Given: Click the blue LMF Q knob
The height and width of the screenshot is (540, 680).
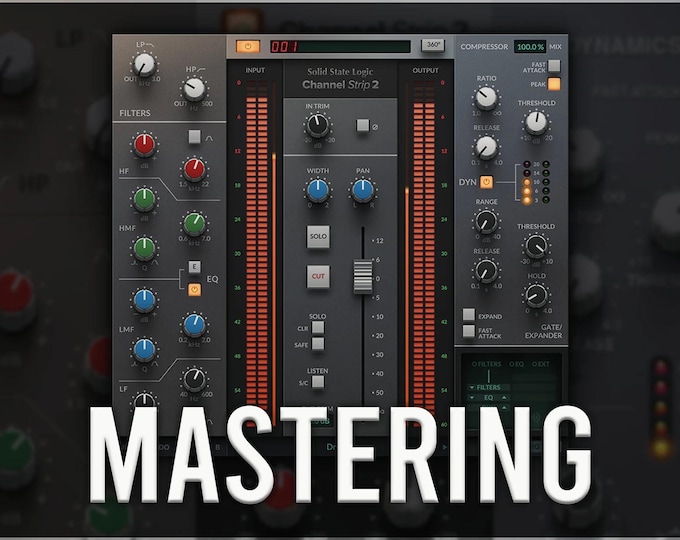Looking at the screenshot, I should 144,350.
